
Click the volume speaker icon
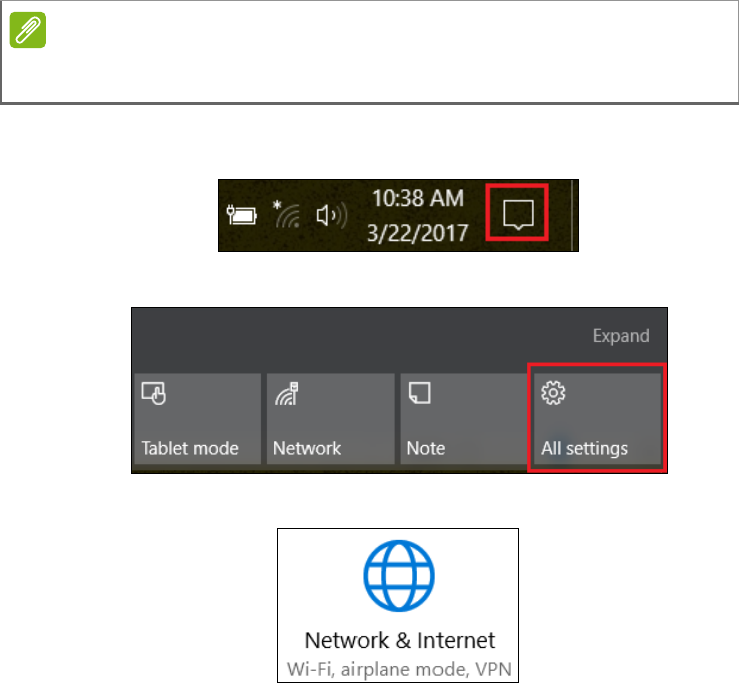click(331, 215)
